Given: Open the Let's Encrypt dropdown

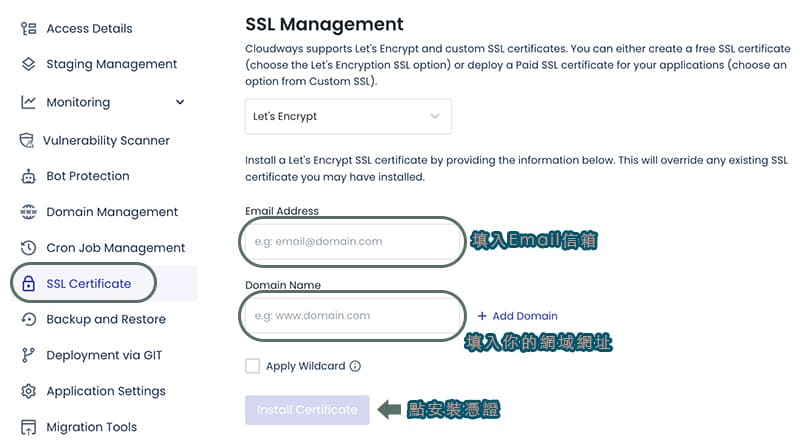Looking at the screenshot, I should (x=348, y=116).
